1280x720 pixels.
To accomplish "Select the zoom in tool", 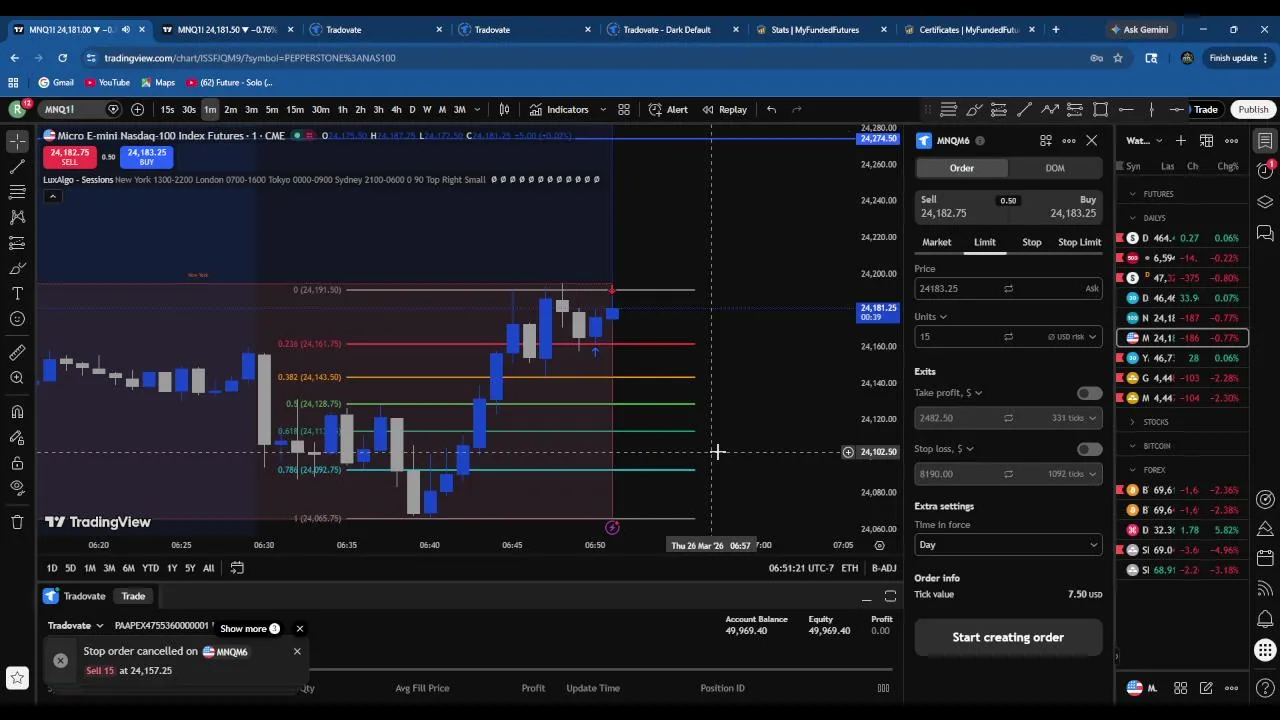I will [17, 378].
